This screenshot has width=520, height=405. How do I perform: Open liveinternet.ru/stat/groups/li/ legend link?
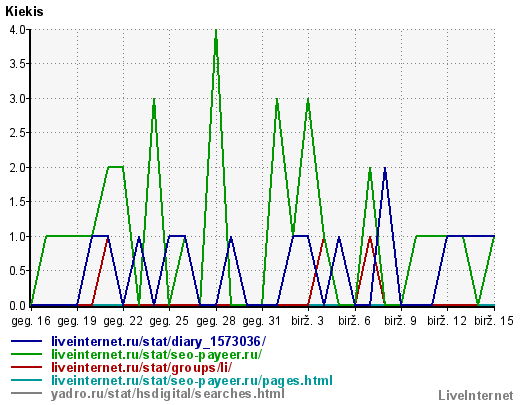click(x=141, y=367)
